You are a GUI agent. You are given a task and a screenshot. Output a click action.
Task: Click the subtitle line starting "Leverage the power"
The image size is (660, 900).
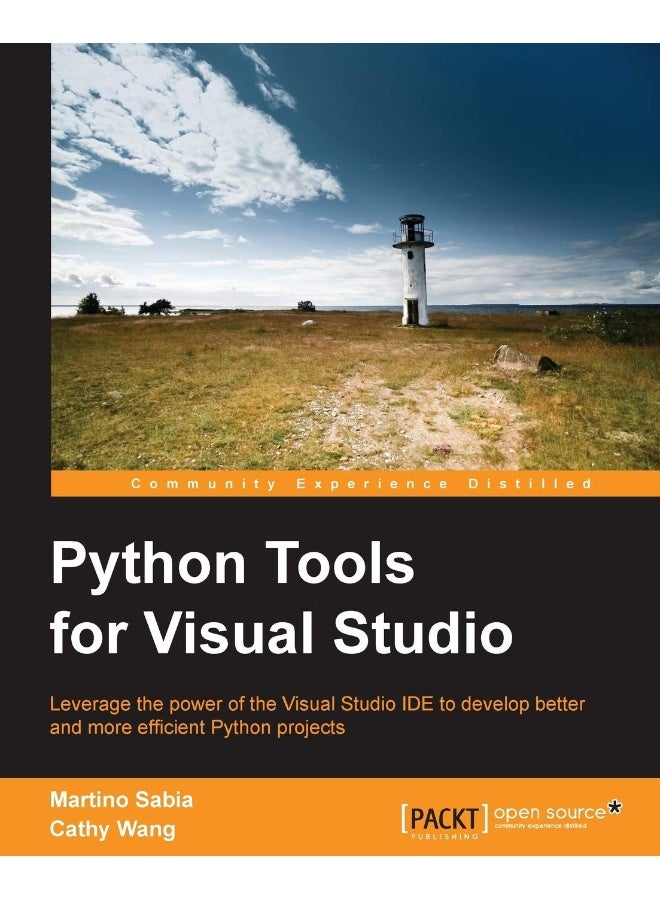(317, 705)
